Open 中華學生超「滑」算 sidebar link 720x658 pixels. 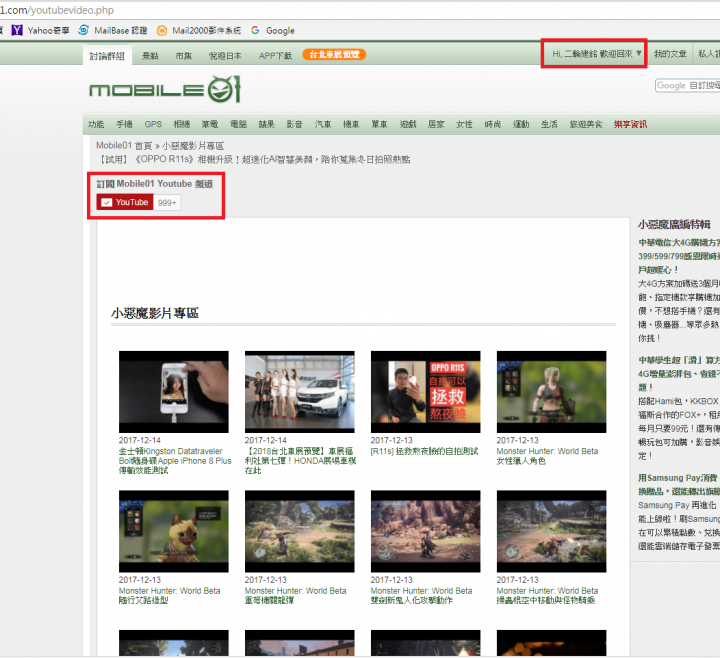pos(679,374)
